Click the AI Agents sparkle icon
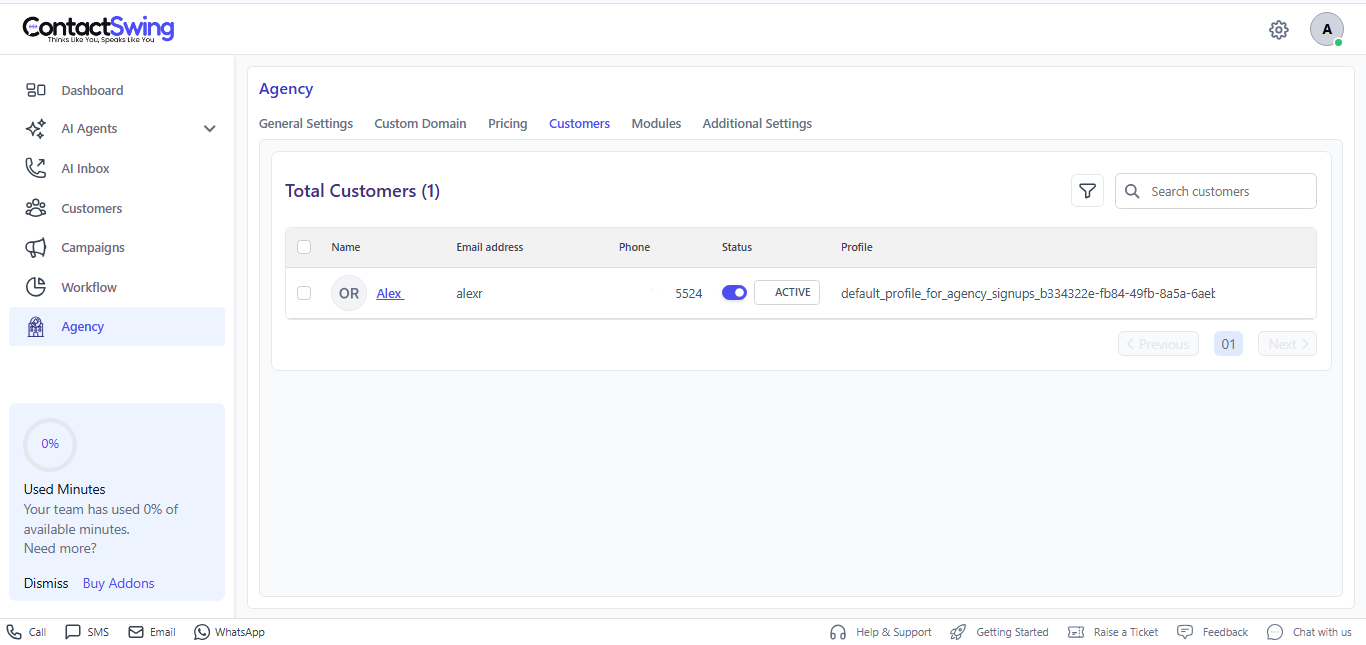Screen dimensions: 1366x645 (36, 129)
